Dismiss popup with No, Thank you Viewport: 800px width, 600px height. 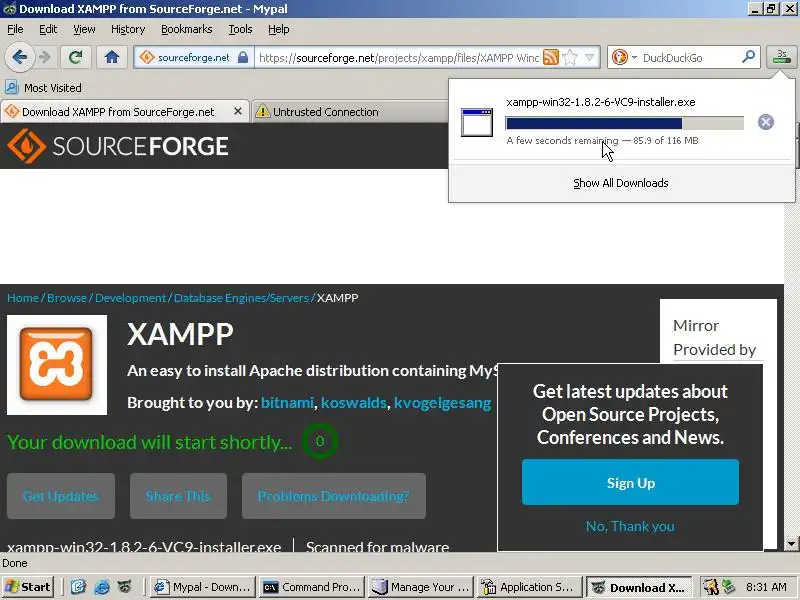point(630,526)
